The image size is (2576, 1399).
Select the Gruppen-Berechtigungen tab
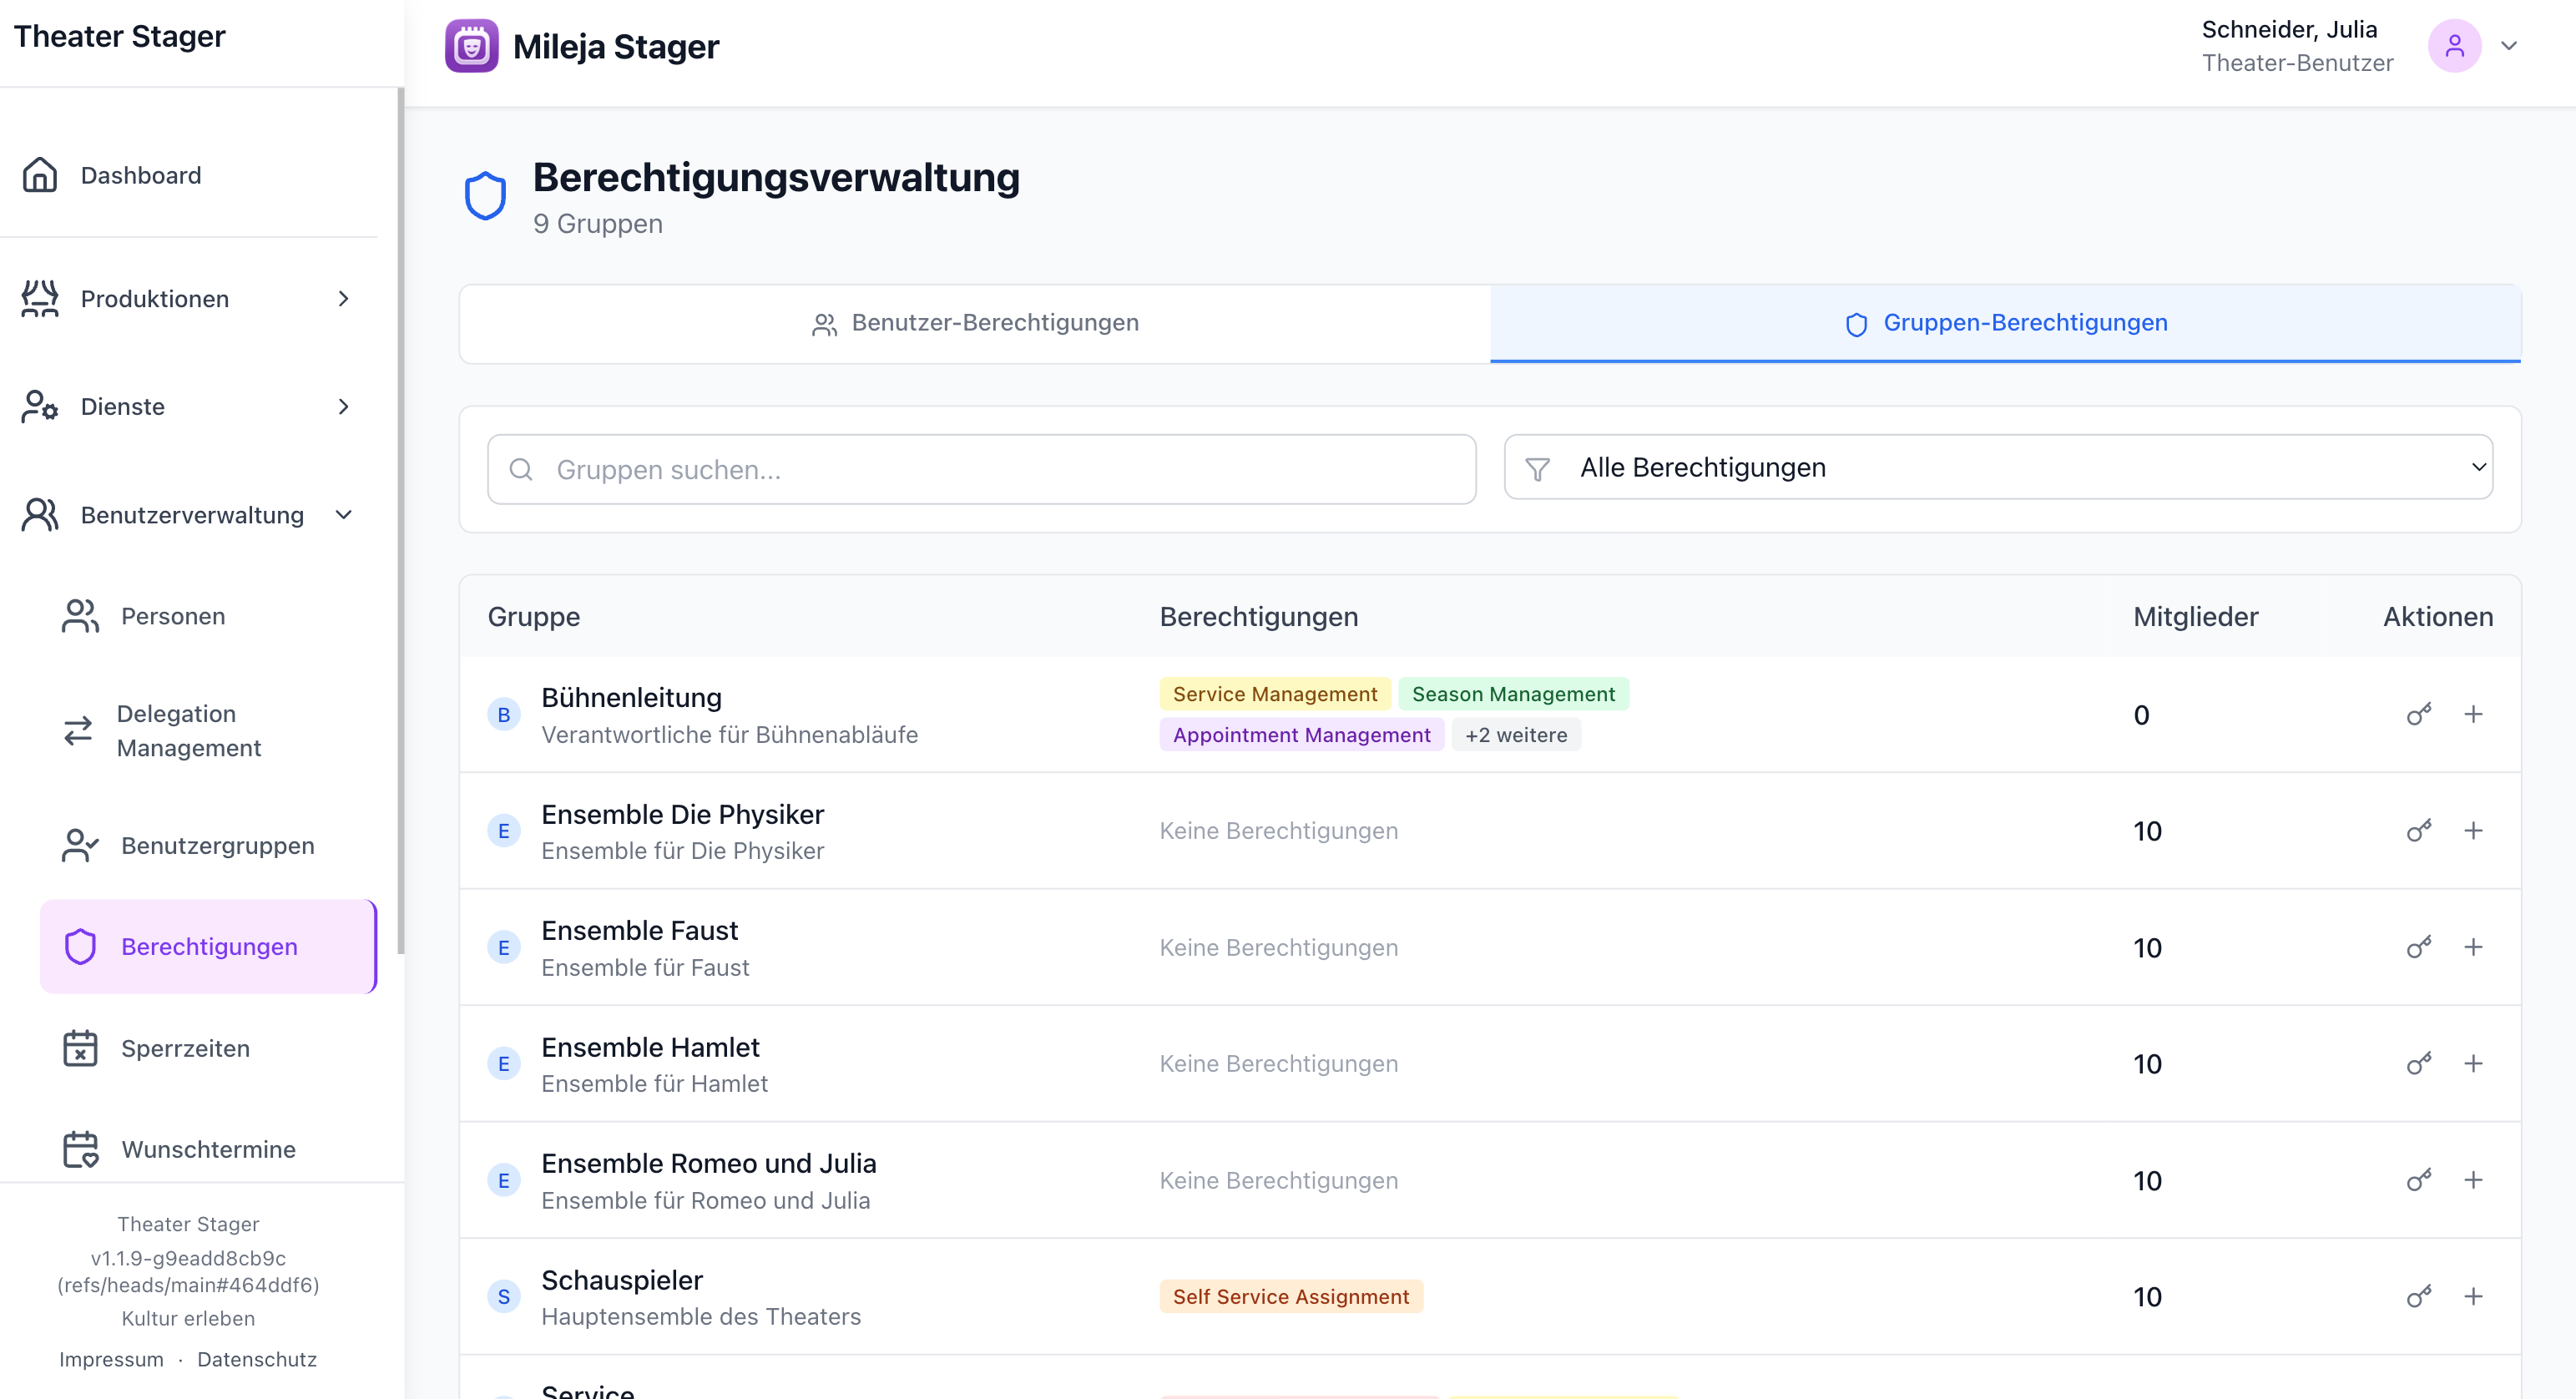pyautogui.click(x=2005, y=323)
